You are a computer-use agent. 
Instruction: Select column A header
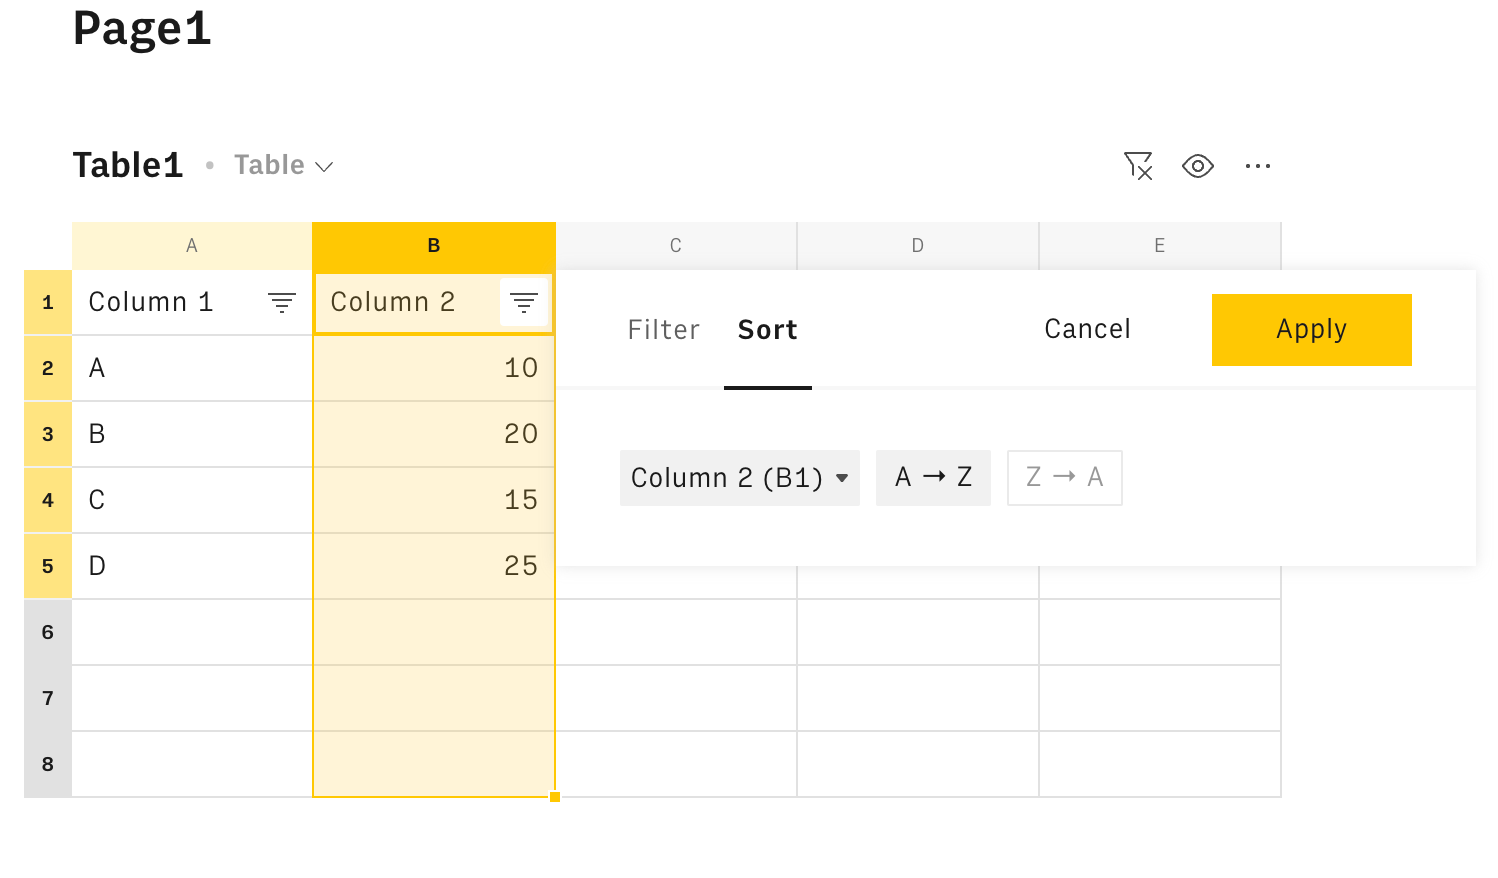(x=192, y=246)
